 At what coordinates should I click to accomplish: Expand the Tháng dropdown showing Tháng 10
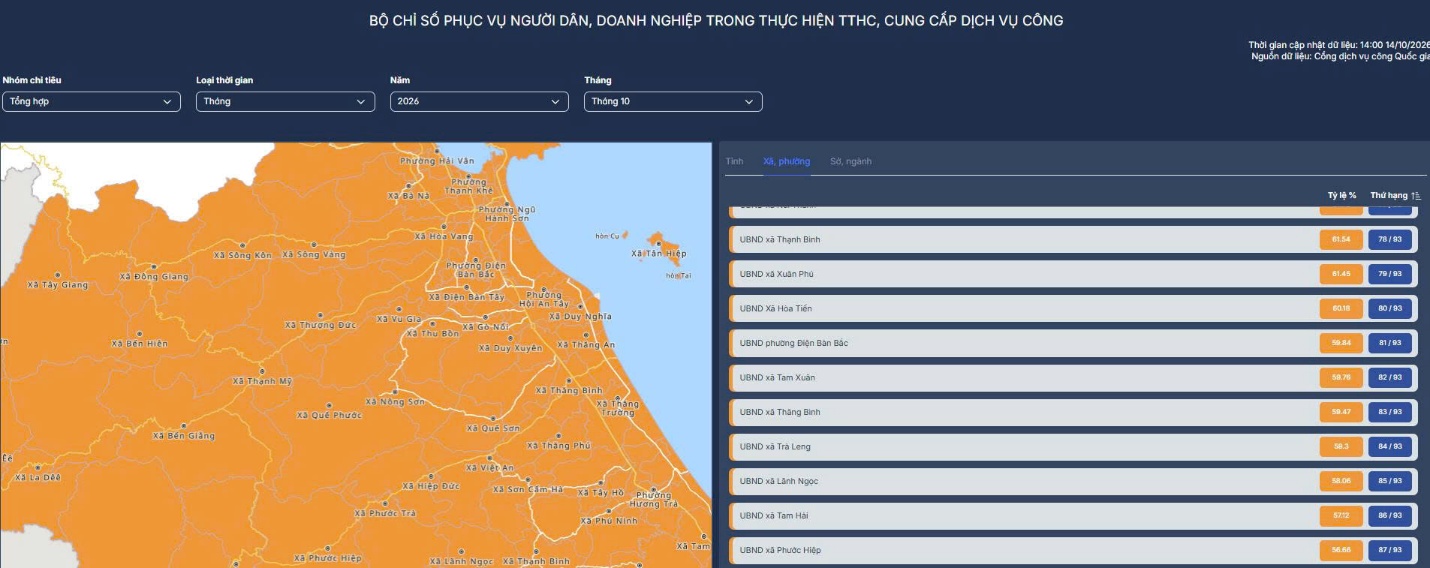pos(673,102)
